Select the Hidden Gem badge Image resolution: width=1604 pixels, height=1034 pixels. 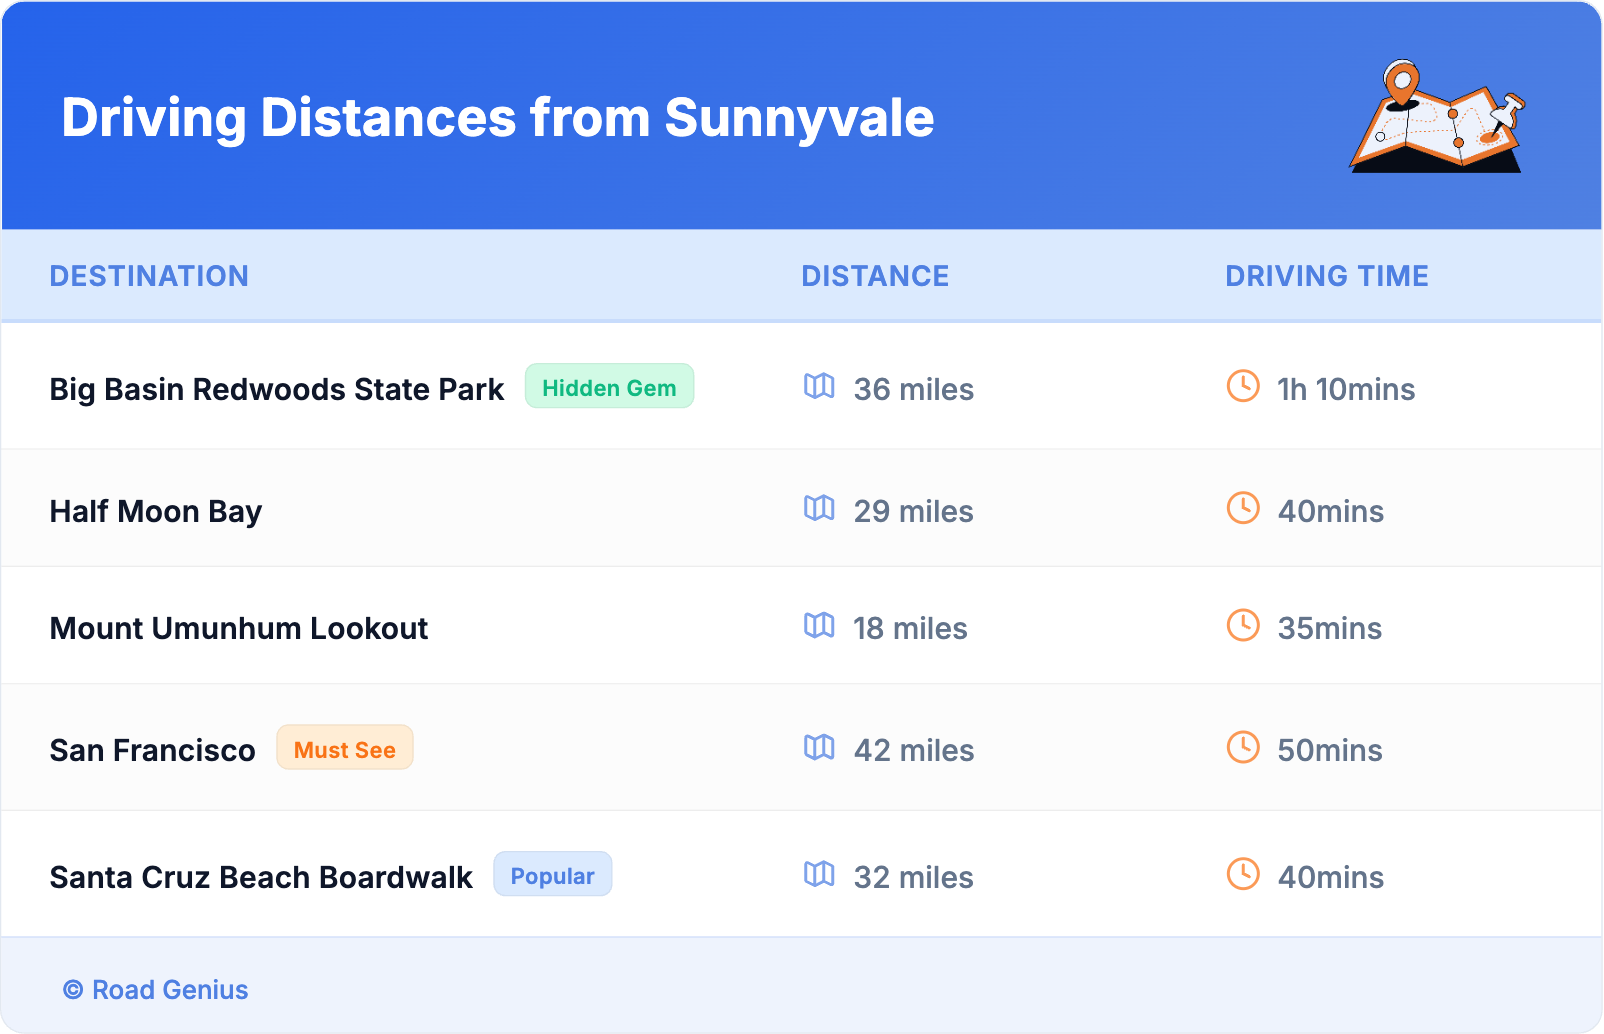coord(609,387)
